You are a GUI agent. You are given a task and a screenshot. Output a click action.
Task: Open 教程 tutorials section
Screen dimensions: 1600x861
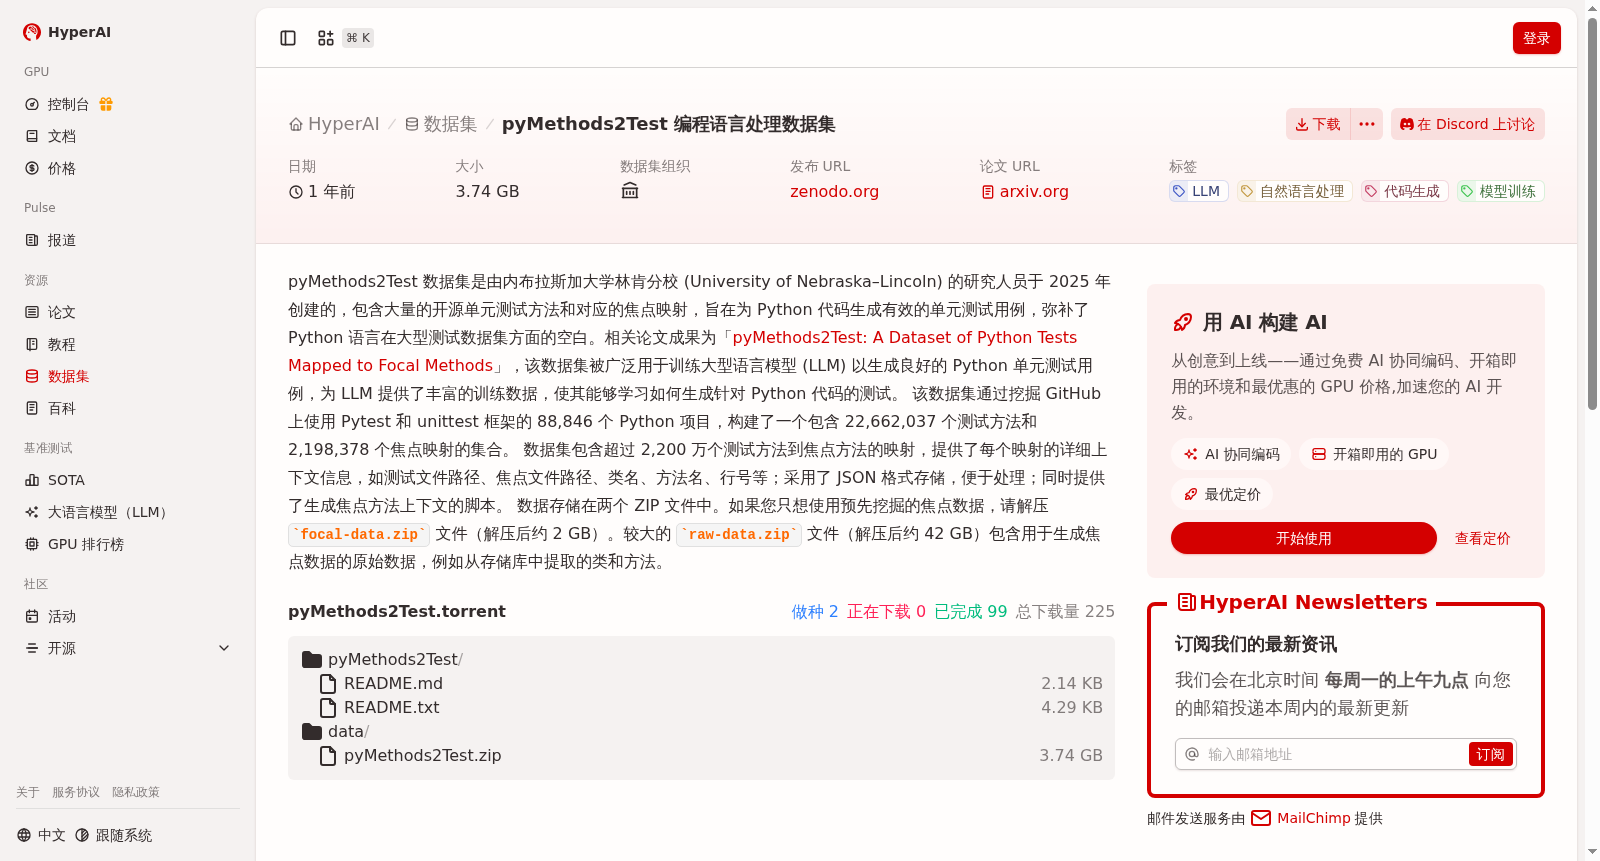coord(62,344)
